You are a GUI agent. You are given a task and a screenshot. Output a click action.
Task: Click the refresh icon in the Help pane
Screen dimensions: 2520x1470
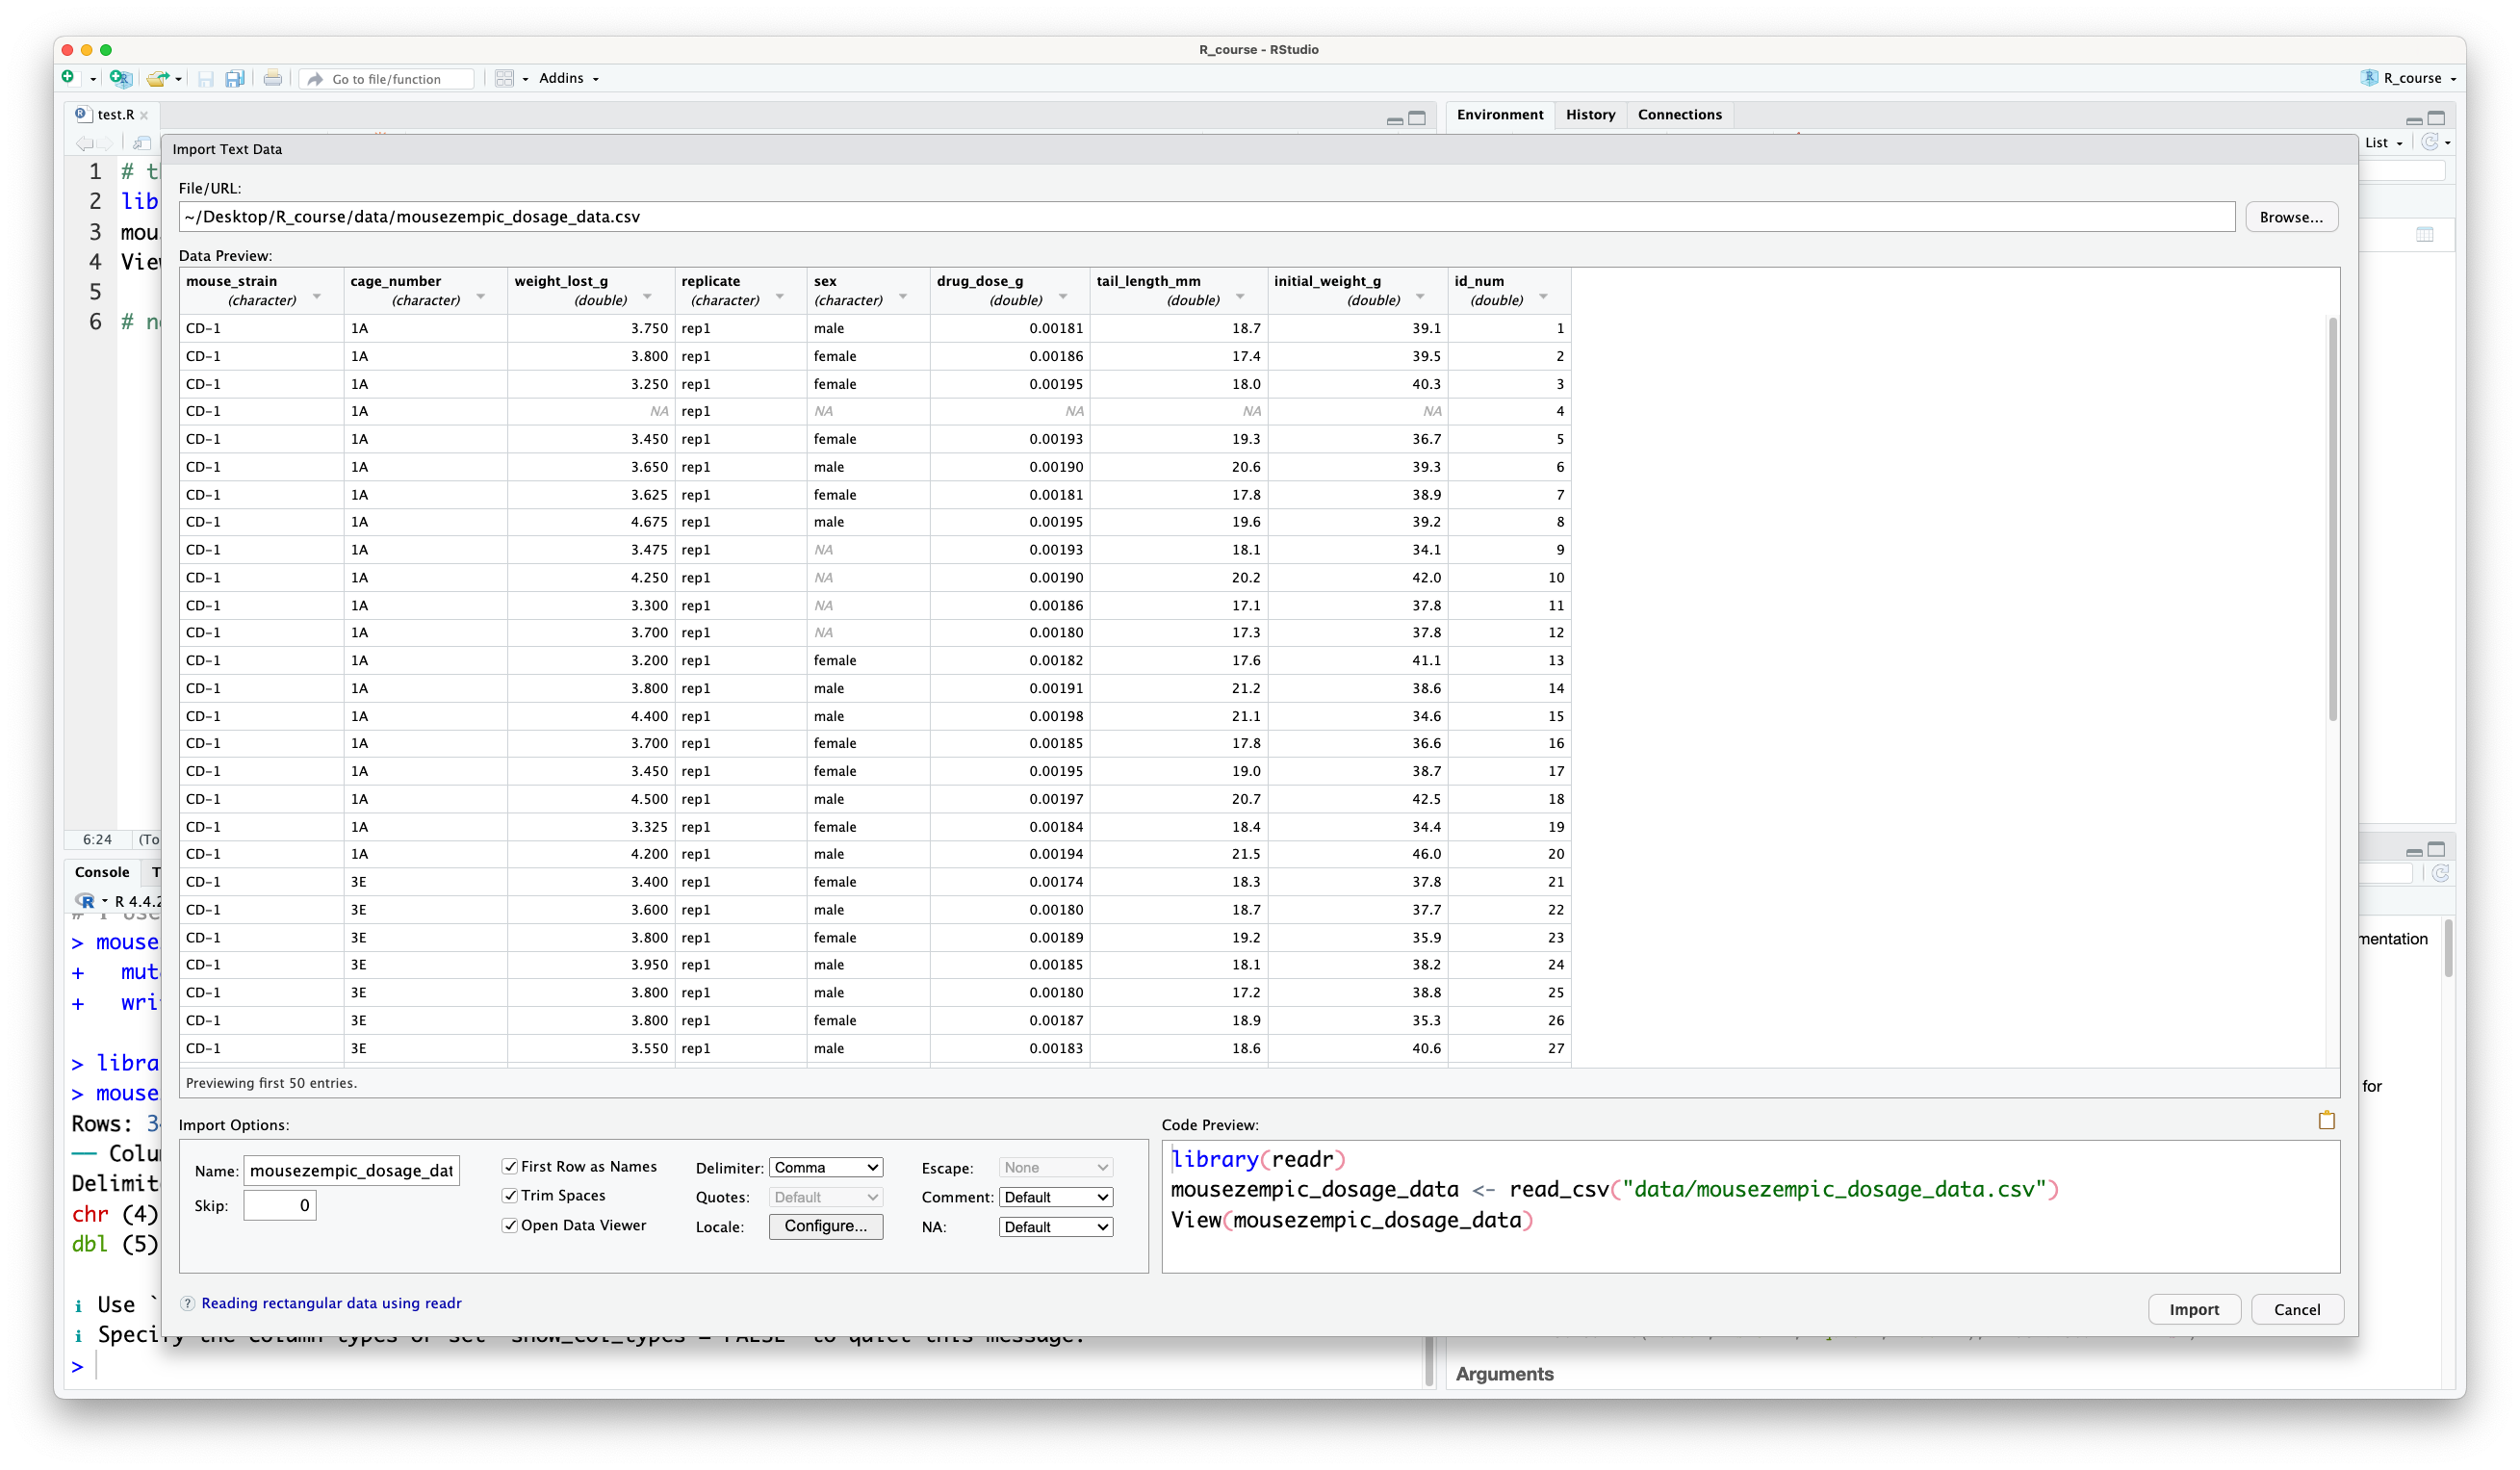click(x=2440, y=874)
